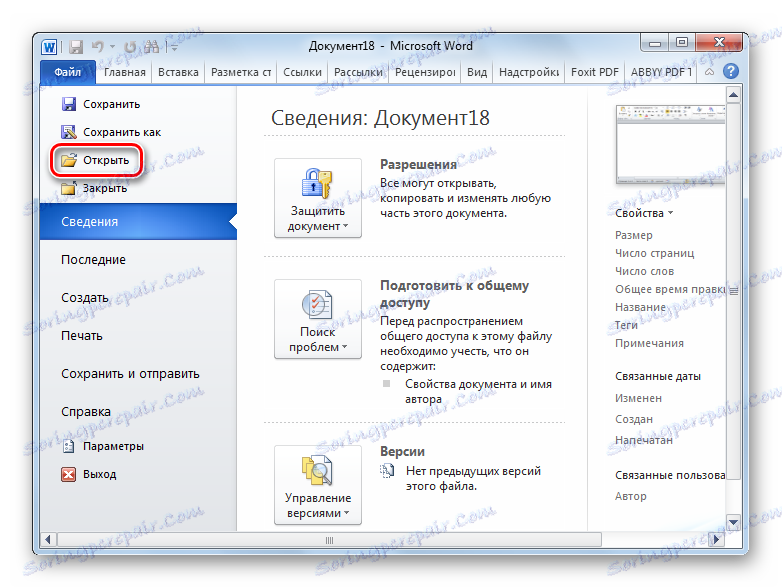This screenshot has width=782, height=588.
Task: Select Сохранить menu entry text
Action: [x=111, y=104]
